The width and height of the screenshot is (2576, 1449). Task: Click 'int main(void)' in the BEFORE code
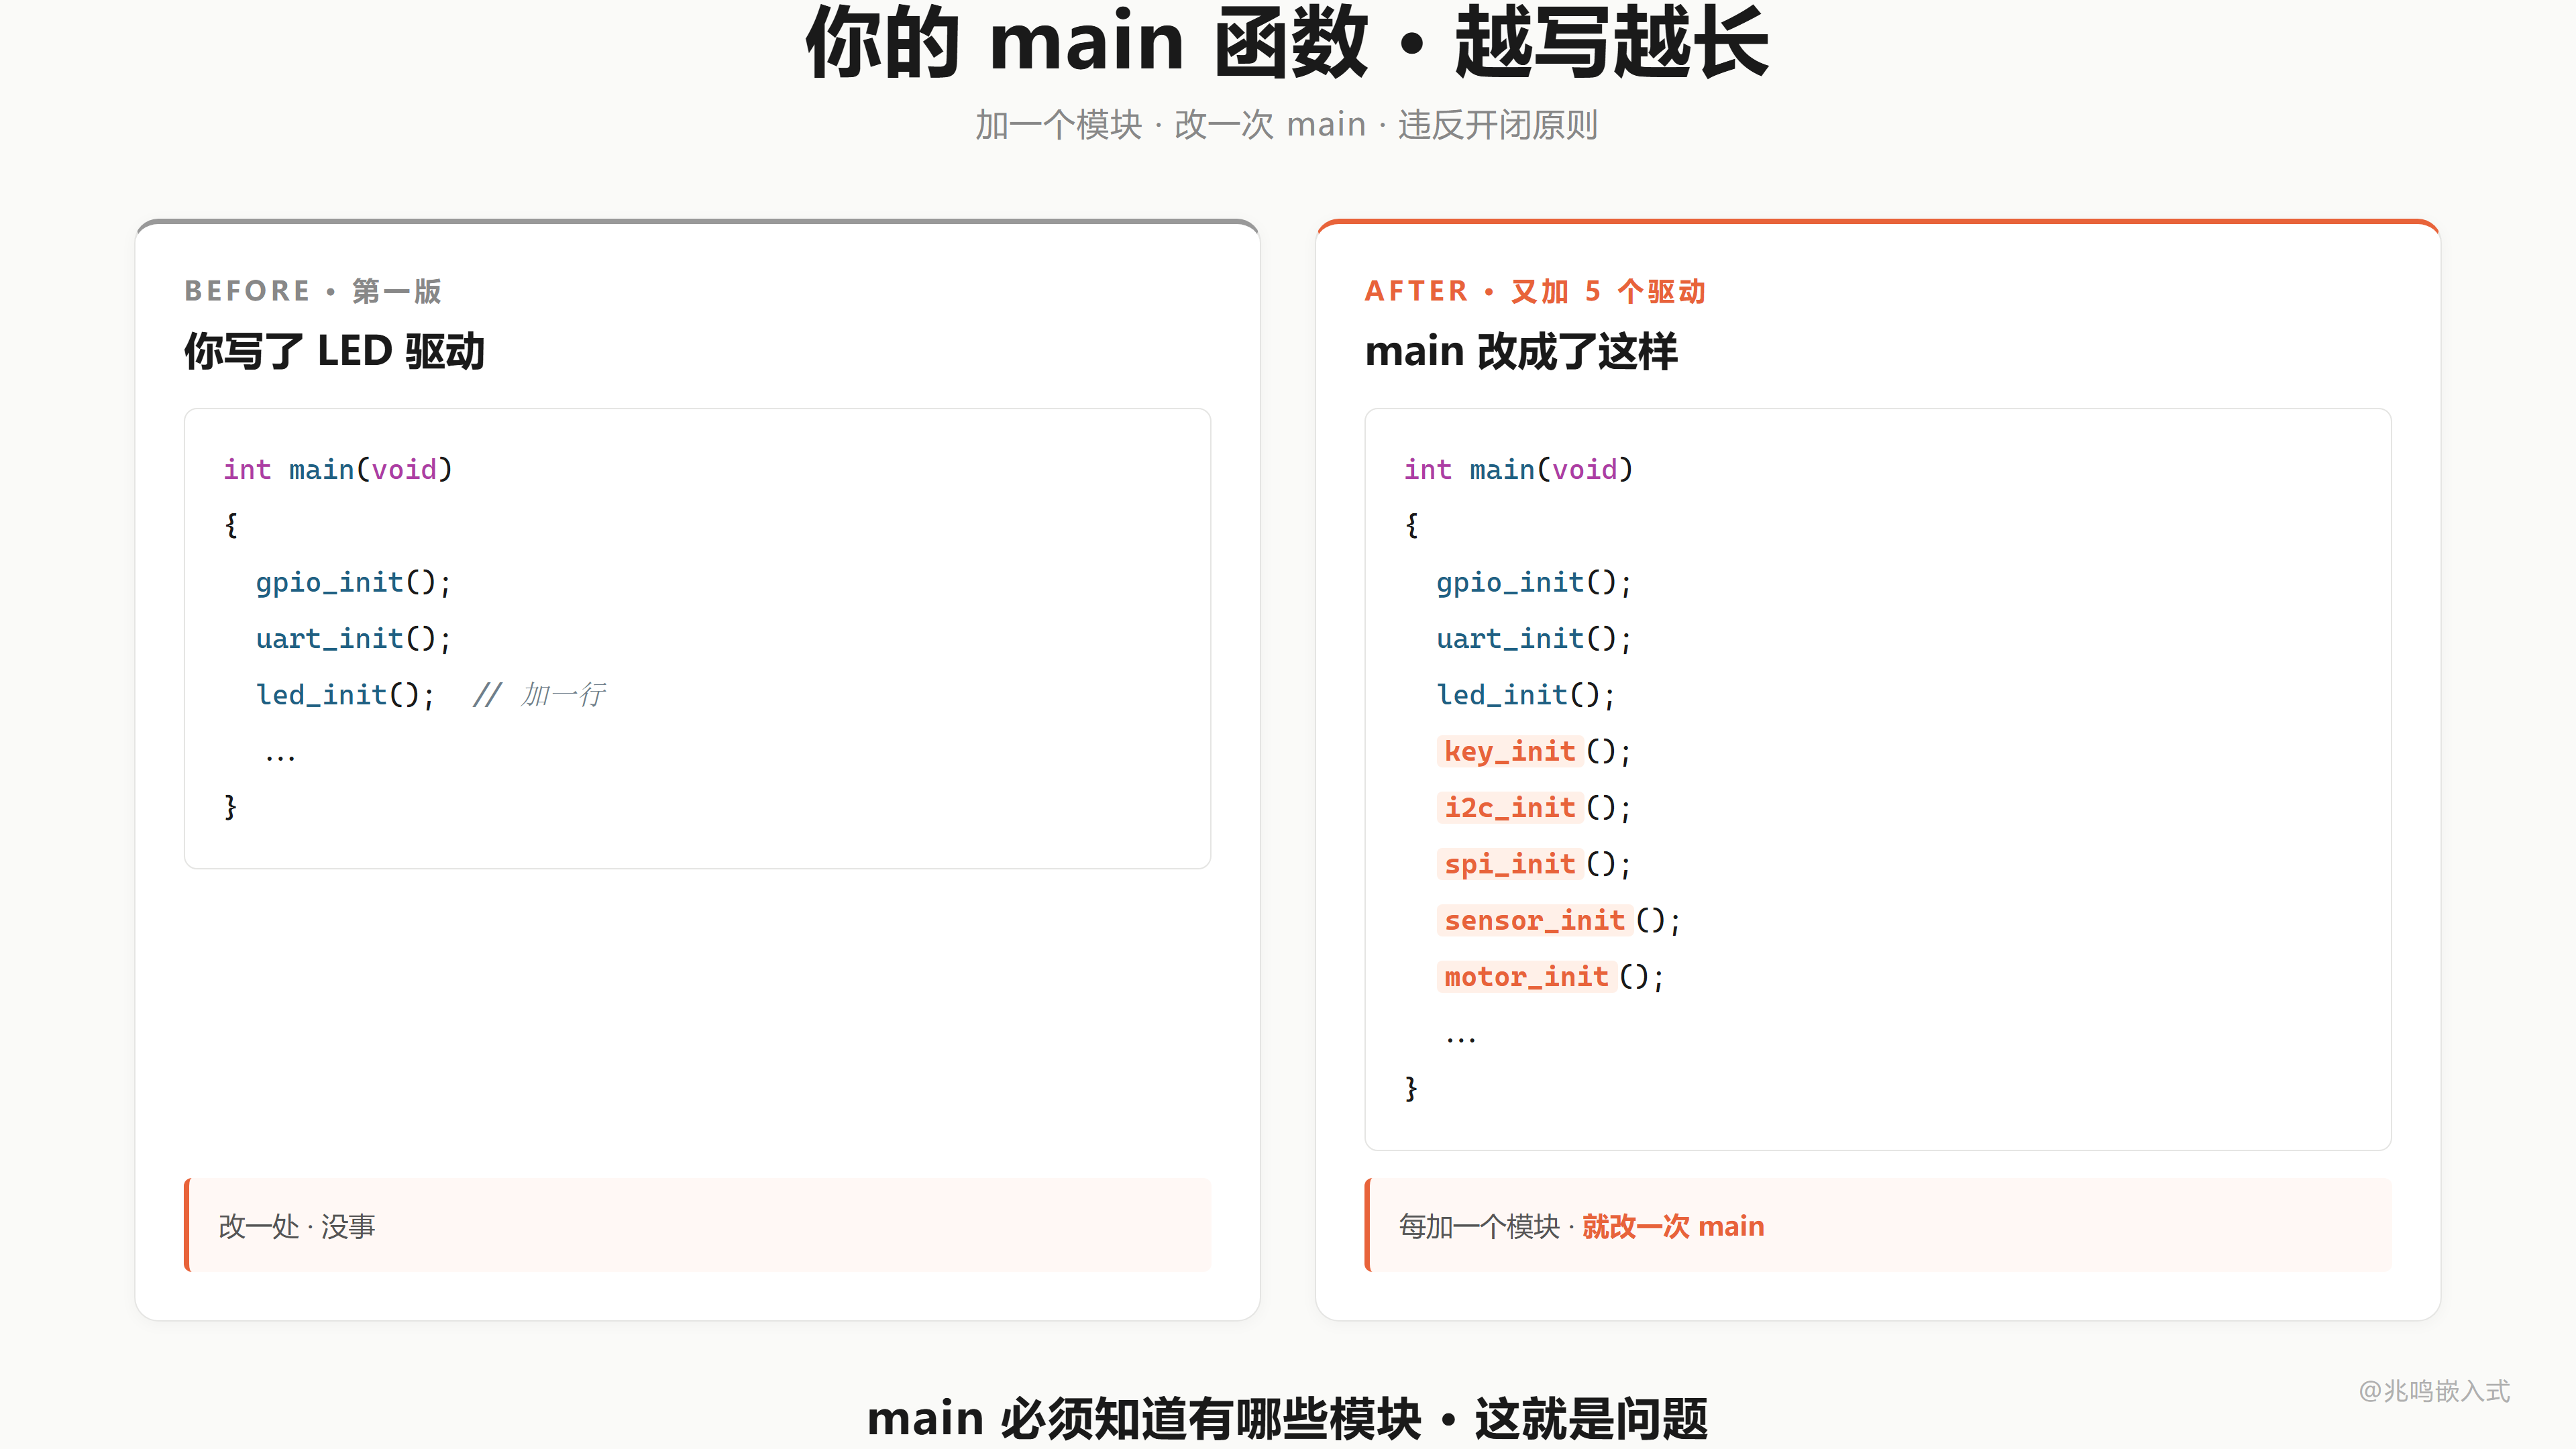[x=338, y=469]
